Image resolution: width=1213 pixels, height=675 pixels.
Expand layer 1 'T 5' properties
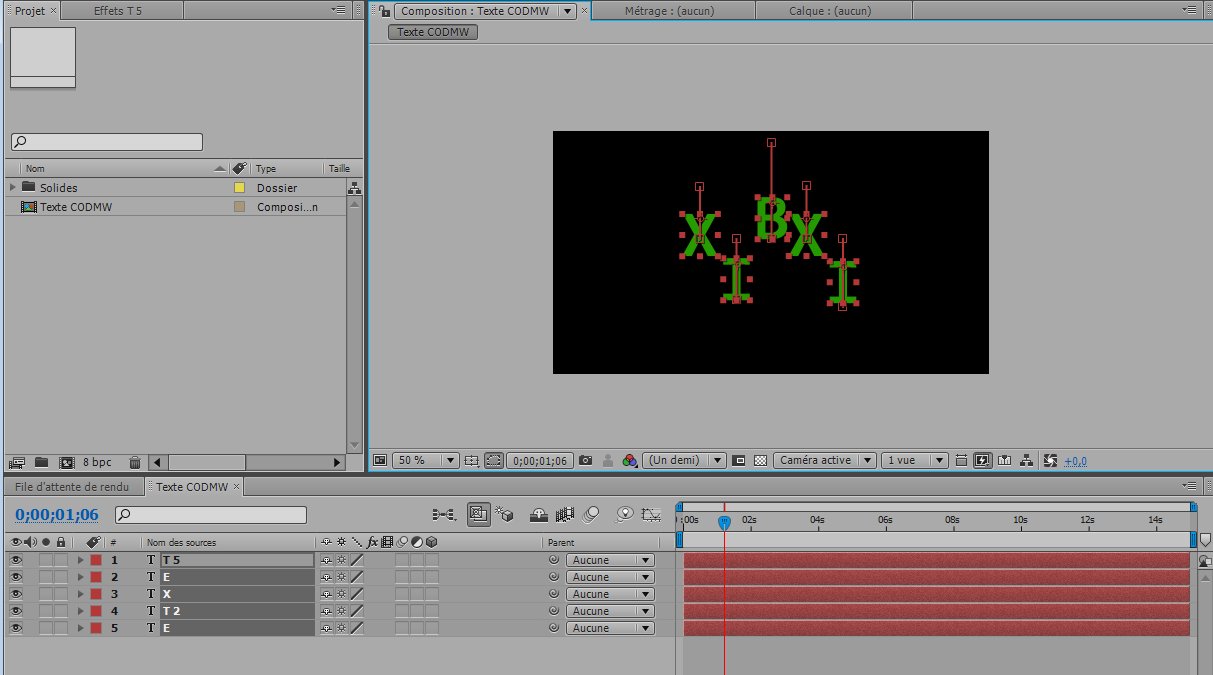[80, 560]
